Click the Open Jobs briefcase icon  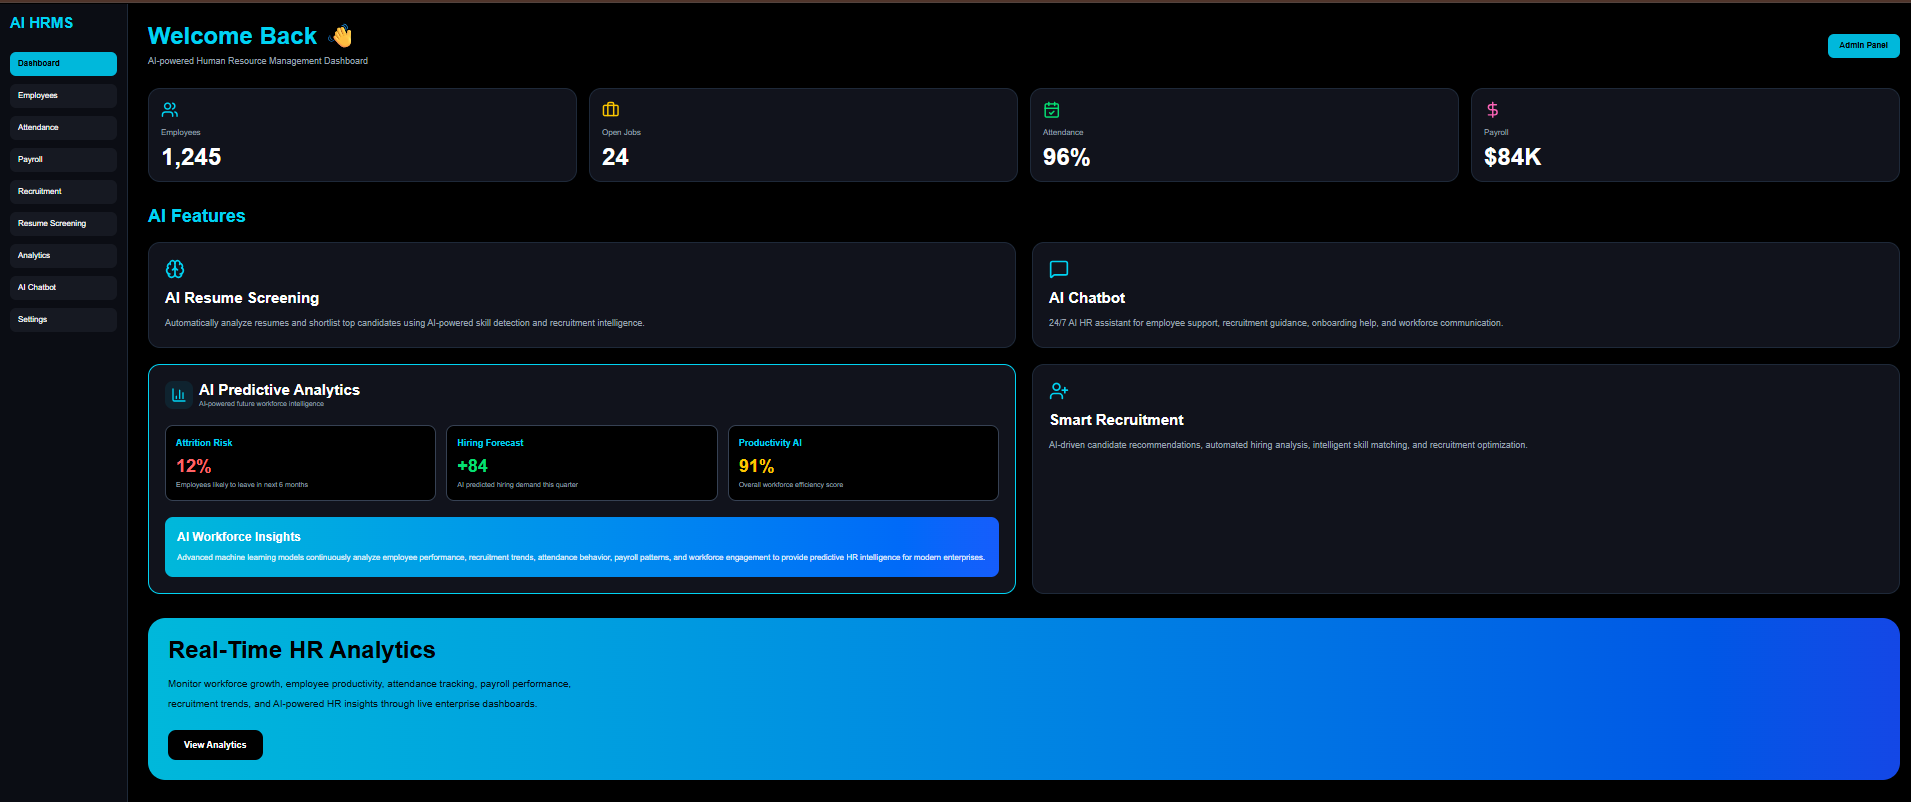(611, 110)
